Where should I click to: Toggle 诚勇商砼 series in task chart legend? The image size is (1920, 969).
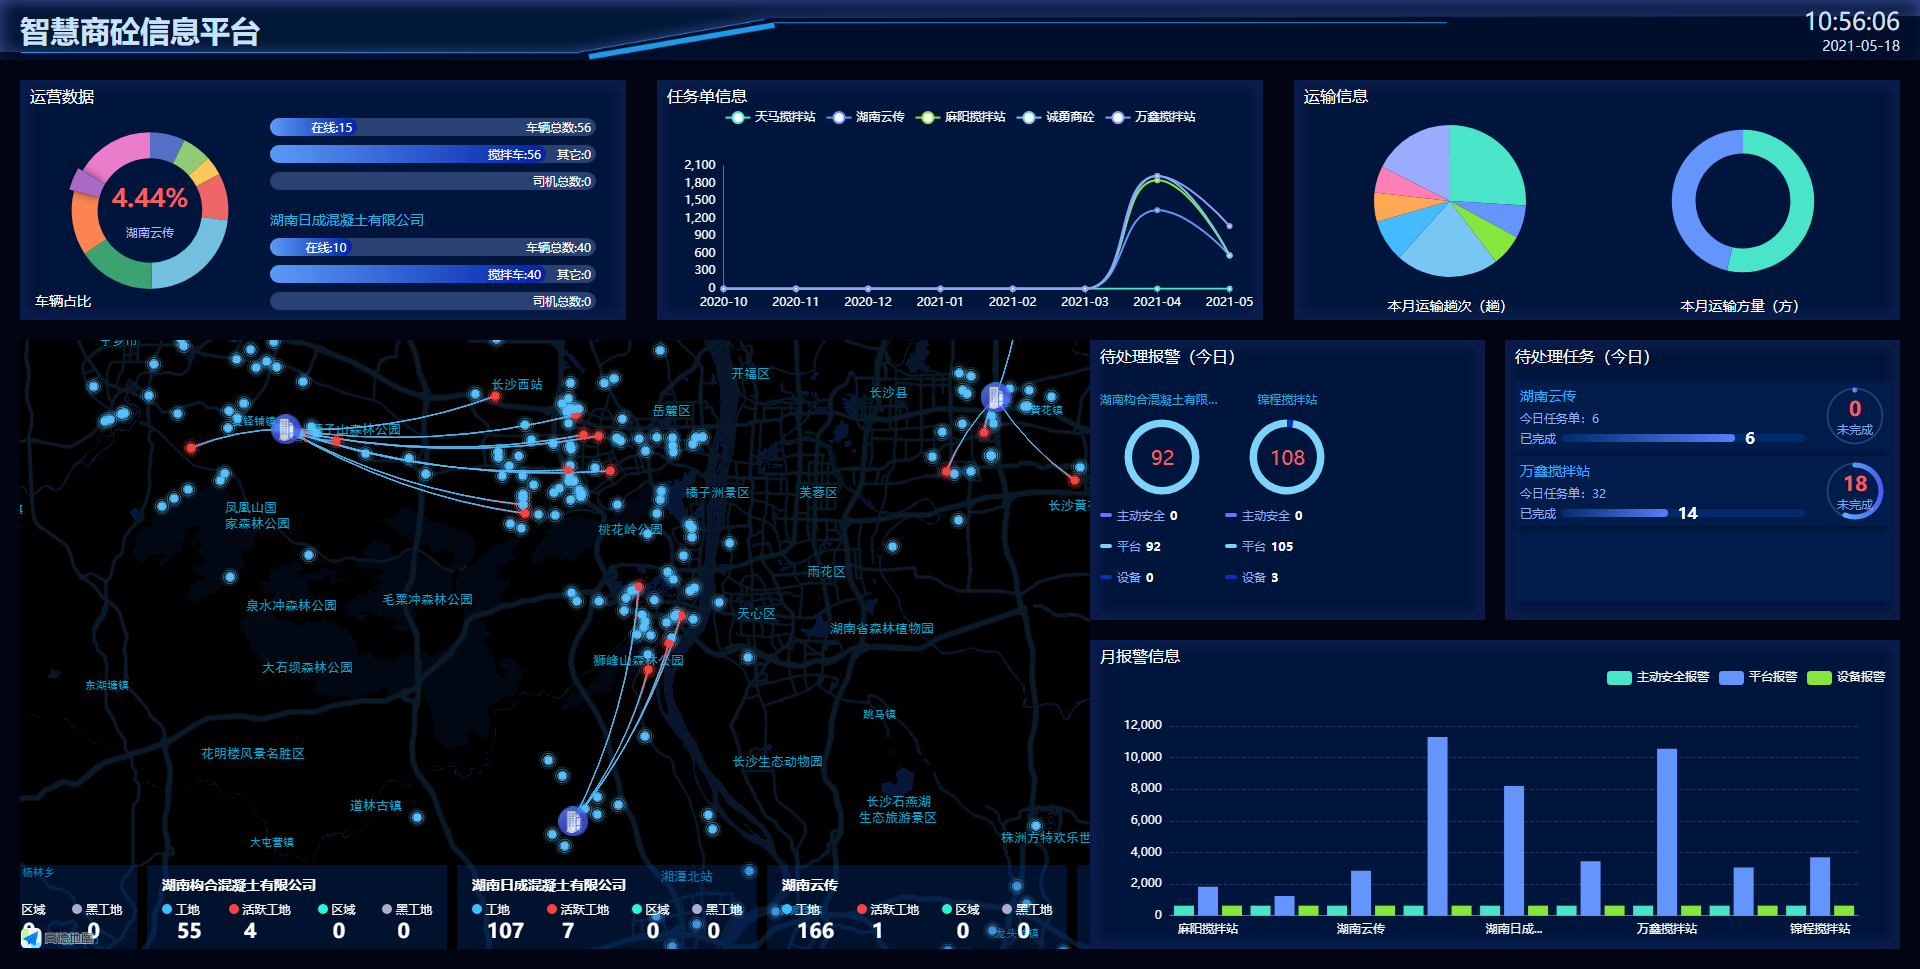pyautogui.click(x=1056, y=117)
